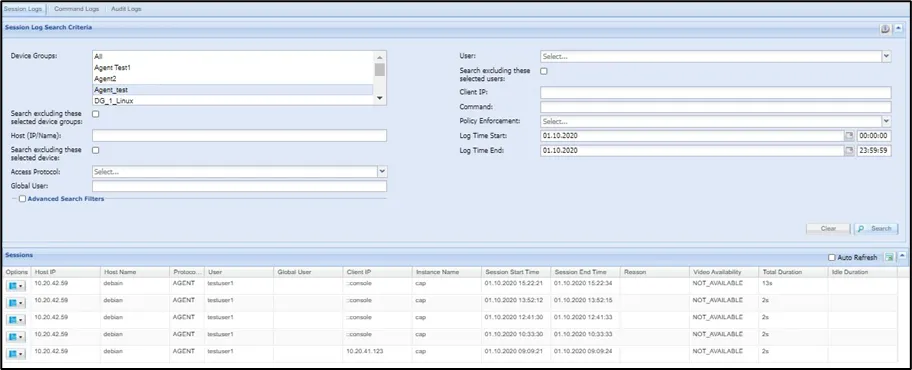Sort by the Session End Time column header
Viewport: 912px width, 370px height.
585,272
